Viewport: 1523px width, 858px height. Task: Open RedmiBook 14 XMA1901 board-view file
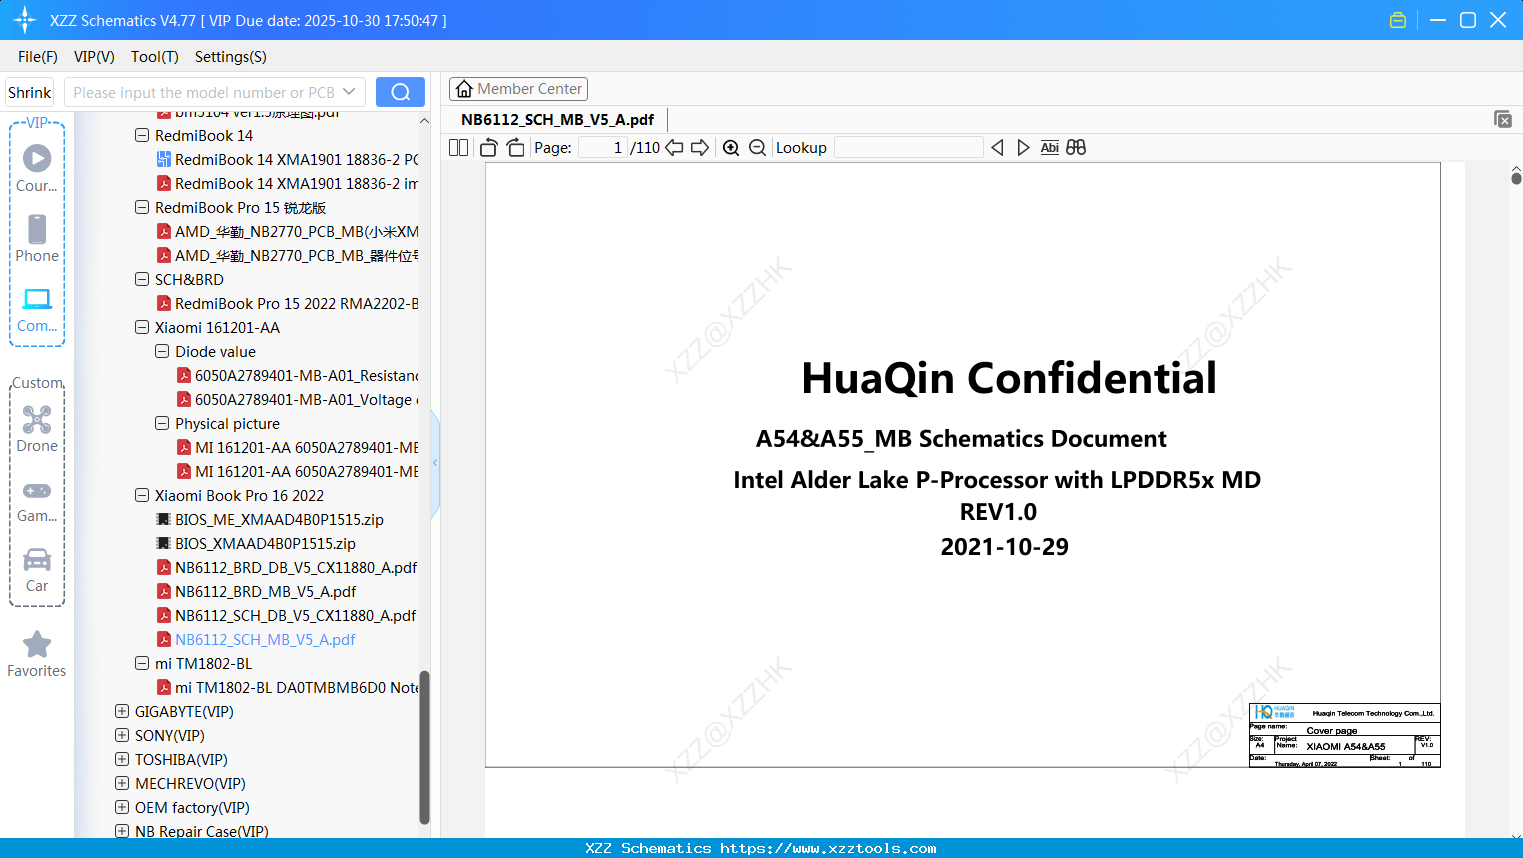(287, 160)
